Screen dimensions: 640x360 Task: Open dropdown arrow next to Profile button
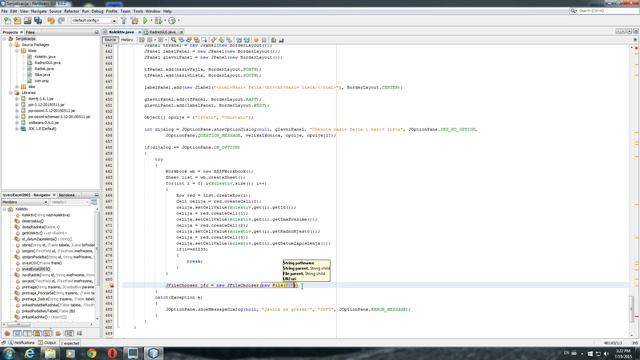pyautogui.click(x=178, y=20)
